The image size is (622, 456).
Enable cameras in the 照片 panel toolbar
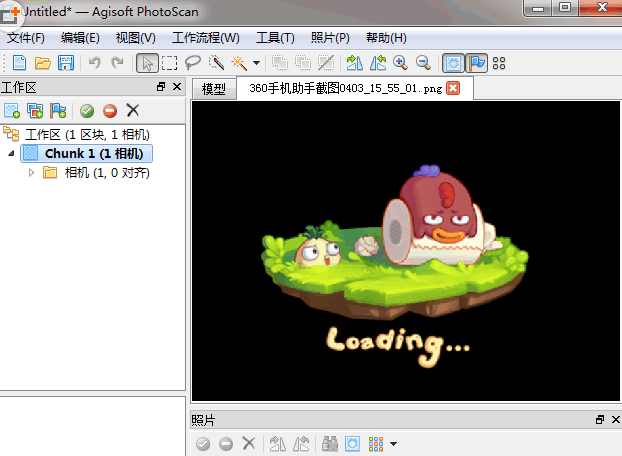203,444
